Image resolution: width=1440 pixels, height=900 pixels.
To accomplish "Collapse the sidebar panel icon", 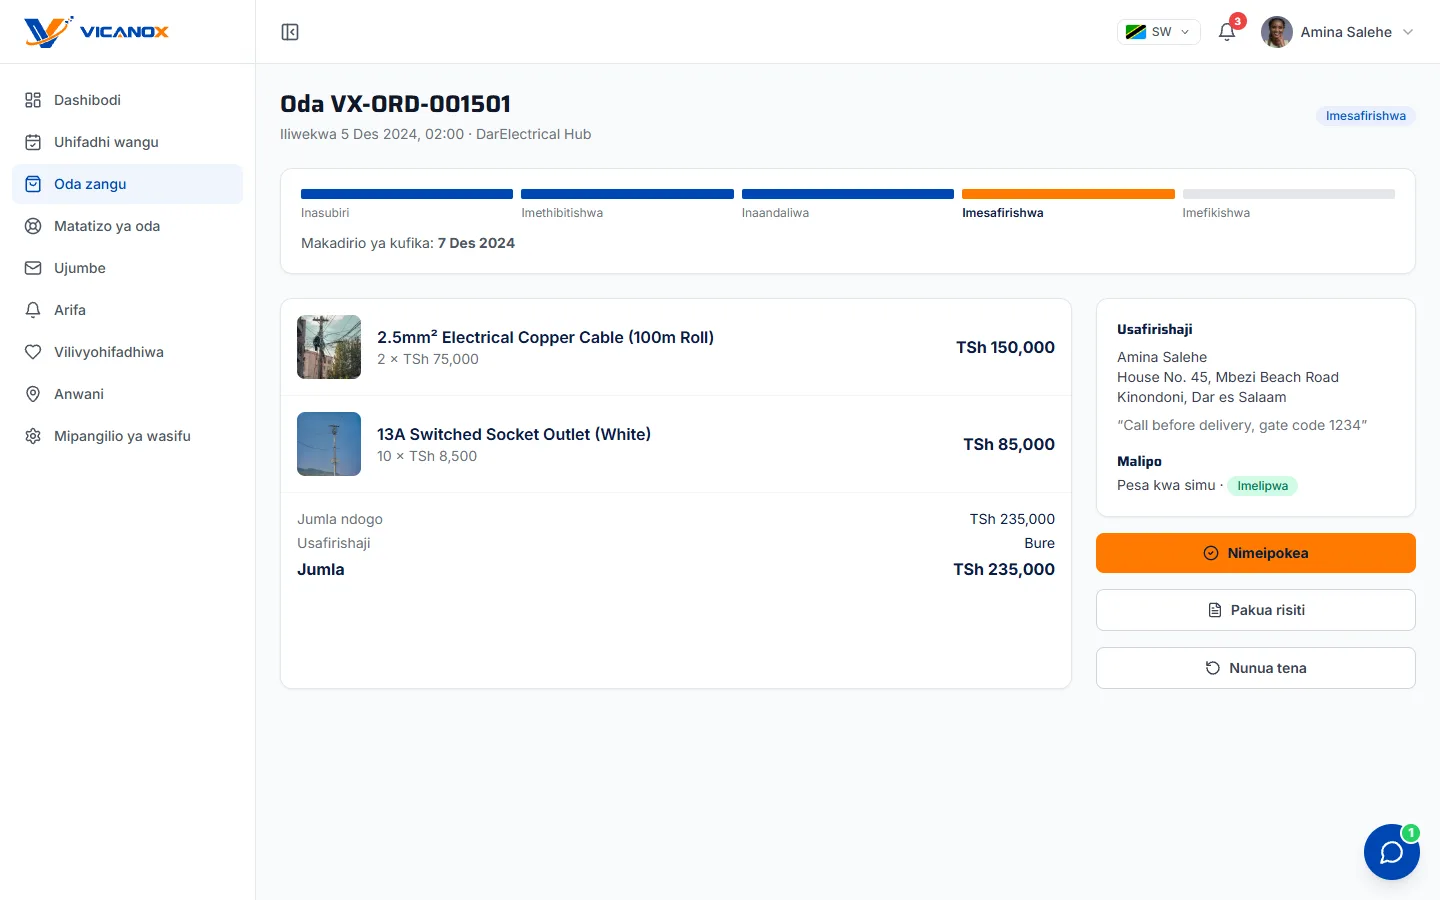I will coord(290,32).
